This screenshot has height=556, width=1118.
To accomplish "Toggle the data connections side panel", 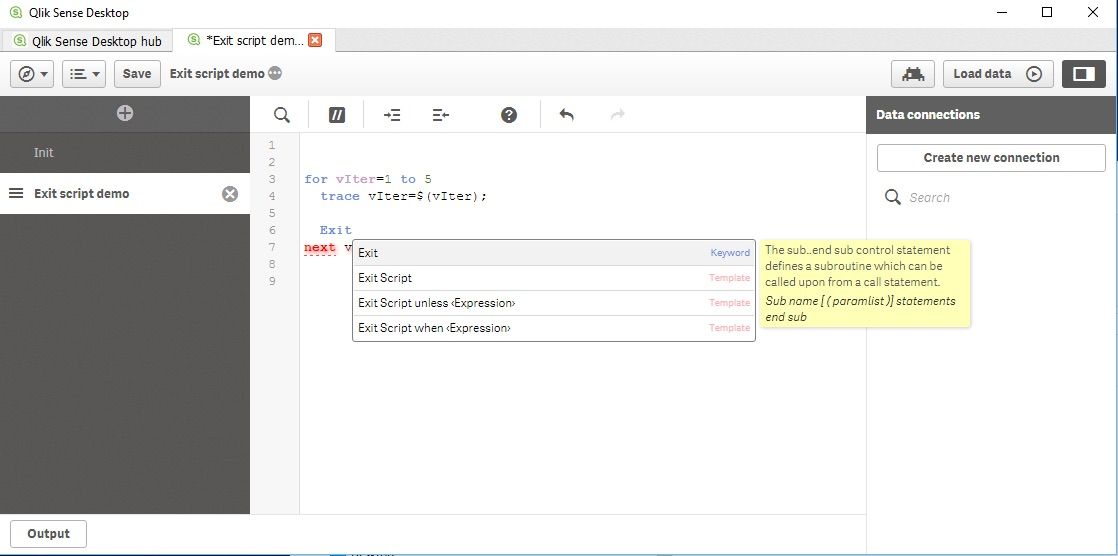I will [x=1084, y=73].
